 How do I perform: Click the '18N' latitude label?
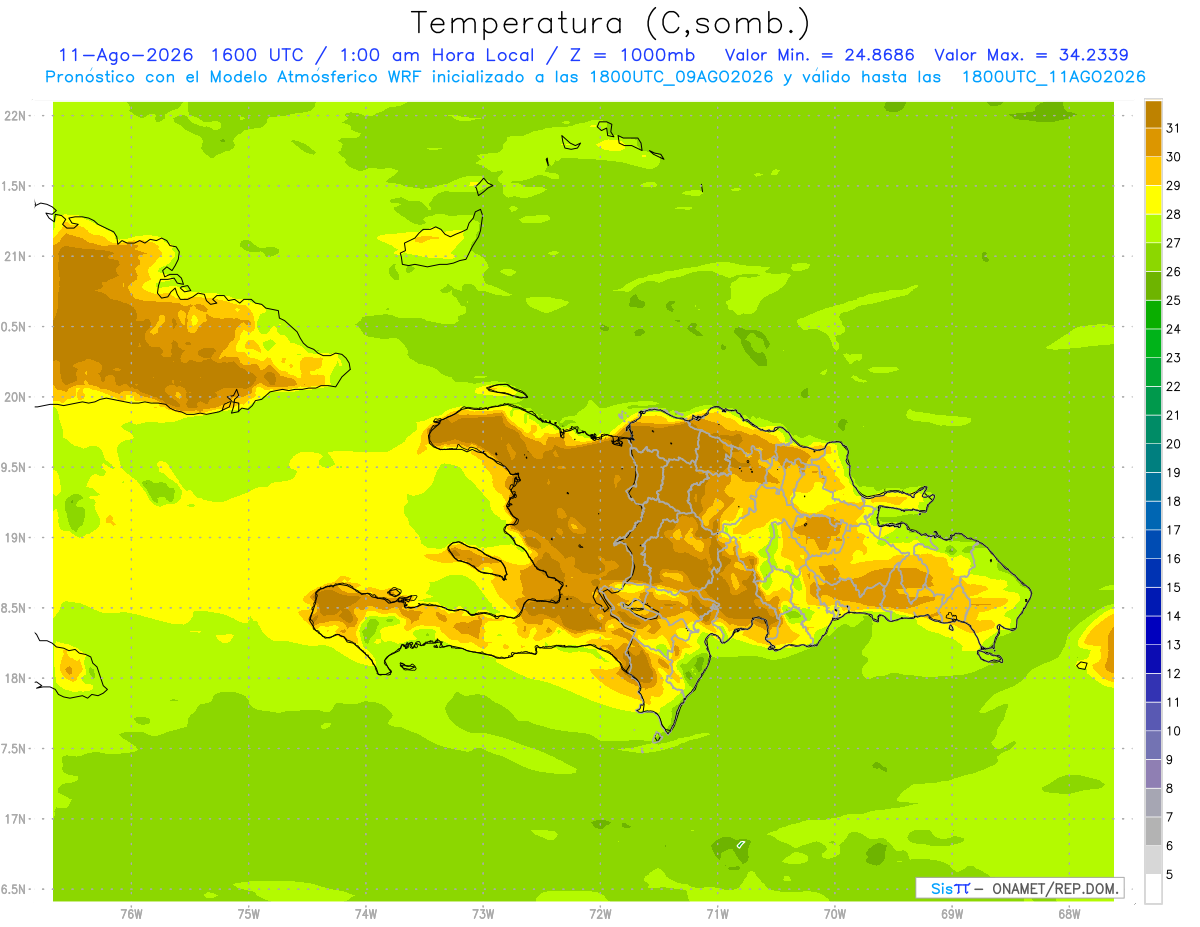(x=16, y=679)
